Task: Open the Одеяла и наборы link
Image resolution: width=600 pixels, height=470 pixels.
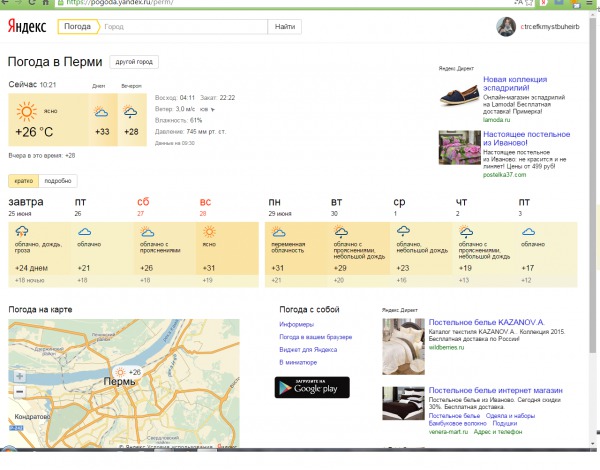Action: tap(510, 416)
